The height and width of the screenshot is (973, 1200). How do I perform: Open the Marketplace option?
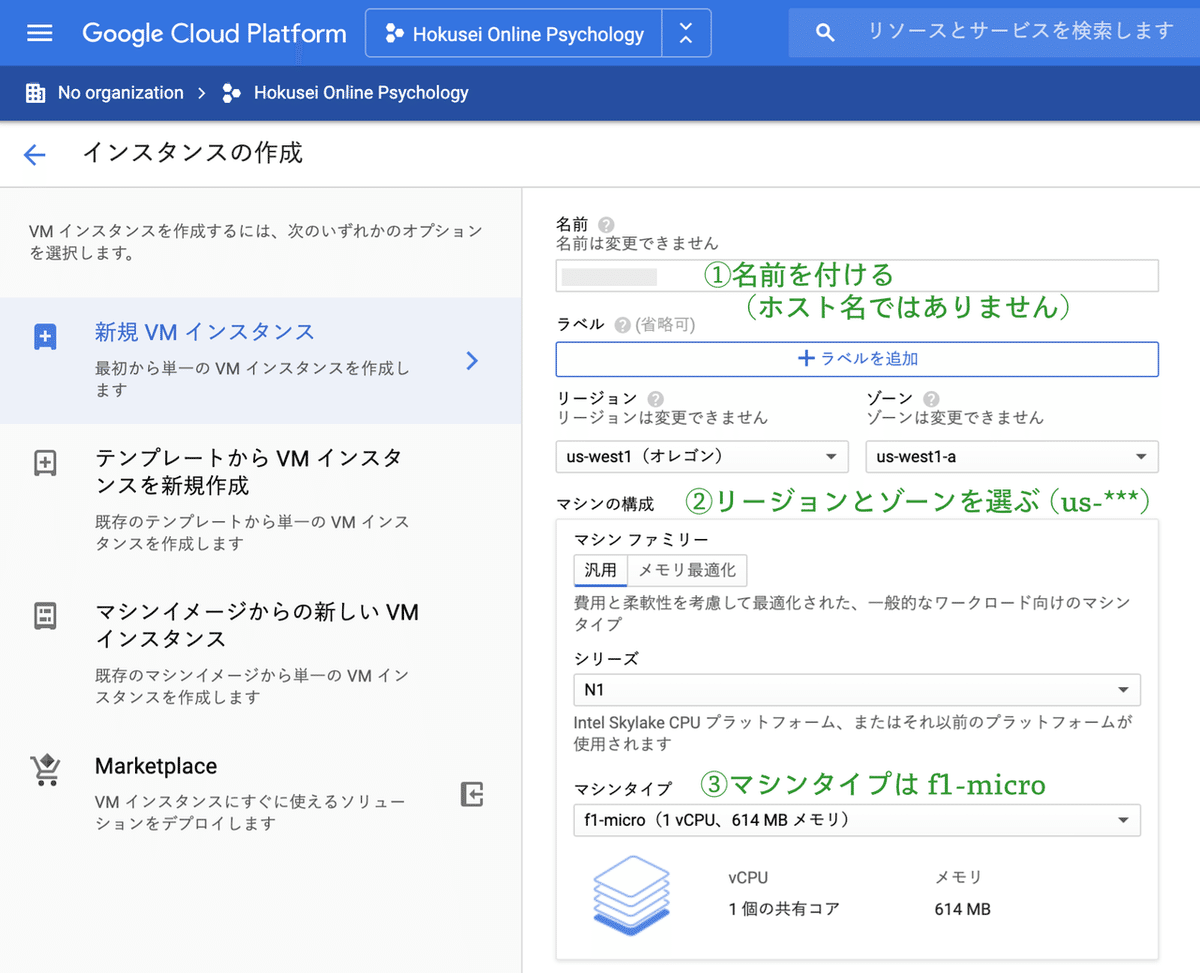tap(260, 795)
